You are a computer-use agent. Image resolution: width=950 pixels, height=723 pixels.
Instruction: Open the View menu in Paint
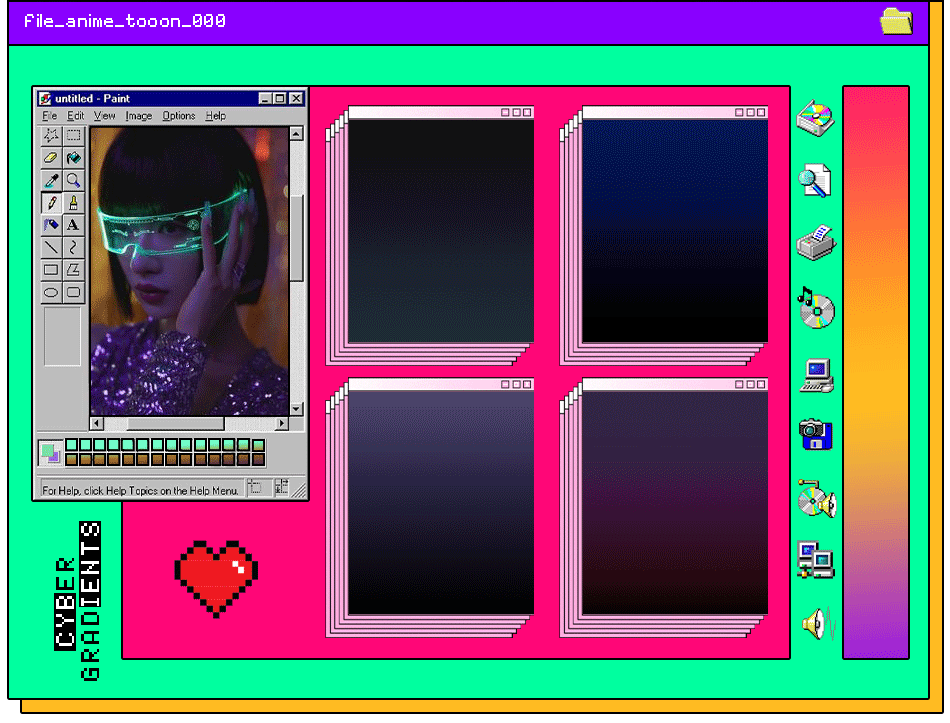(x=104, y=116)
